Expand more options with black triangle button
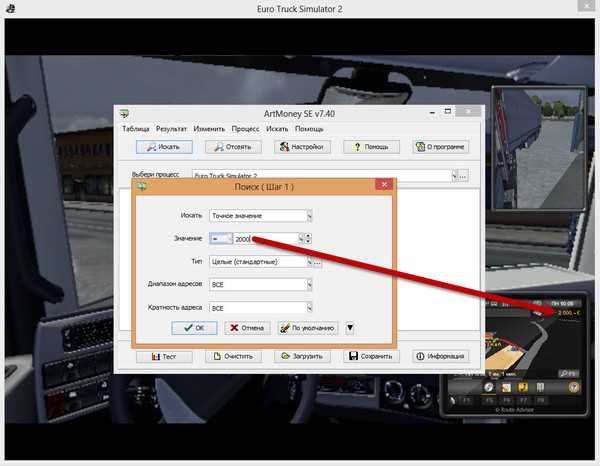The width and height of the screenshot is (600, 466). (x=350, y=328)
